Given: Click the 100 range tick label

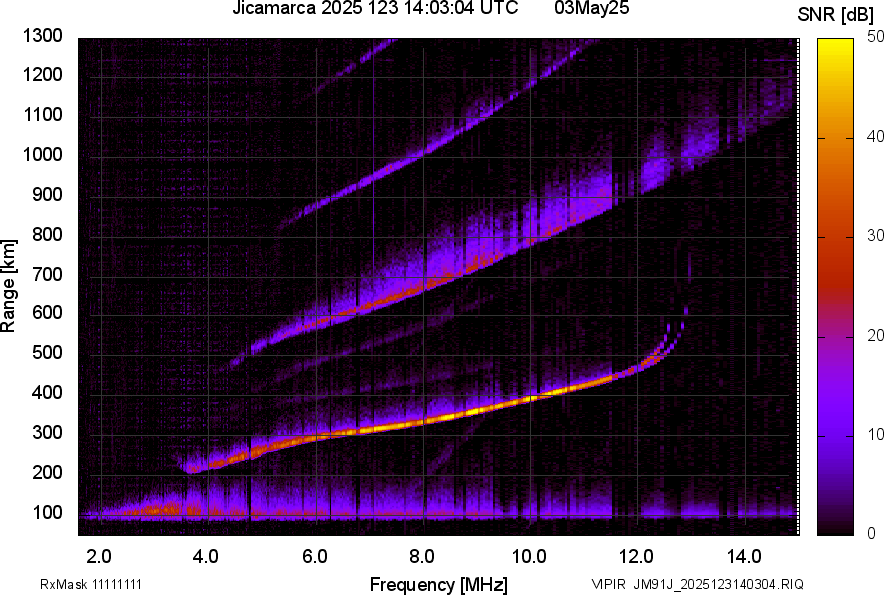Looking at the screenshot, I should [47, 512].
